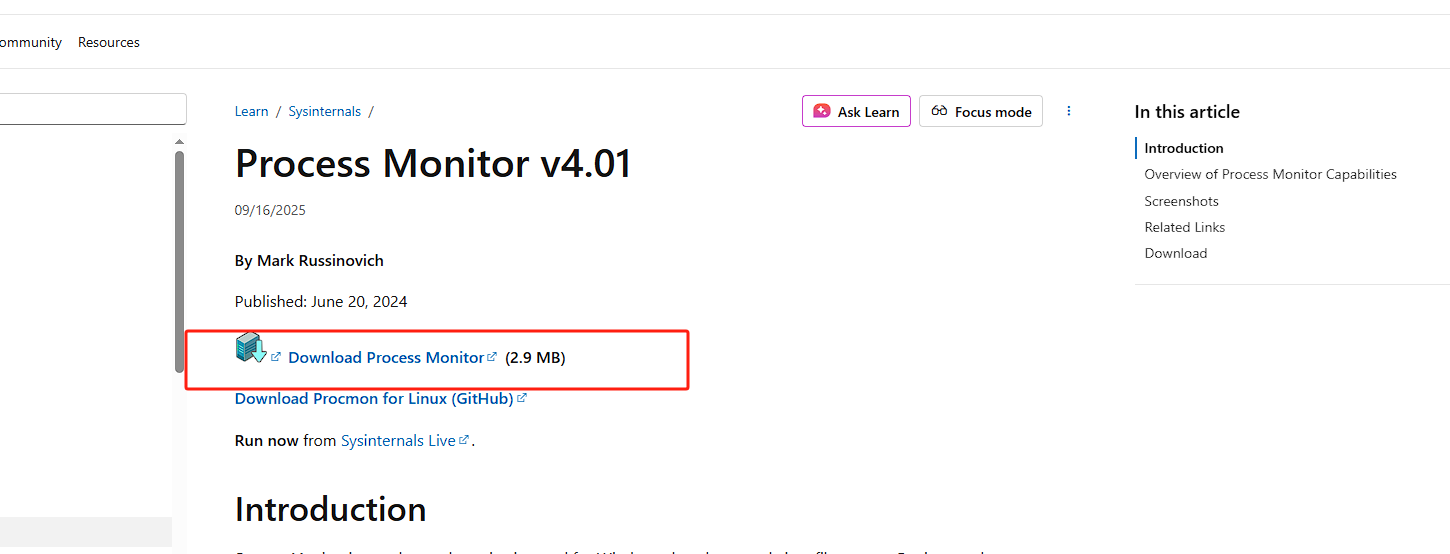This screenshot has width=1450, height=554.
Task: Open the Resources menu
Action: coord(109,42)
